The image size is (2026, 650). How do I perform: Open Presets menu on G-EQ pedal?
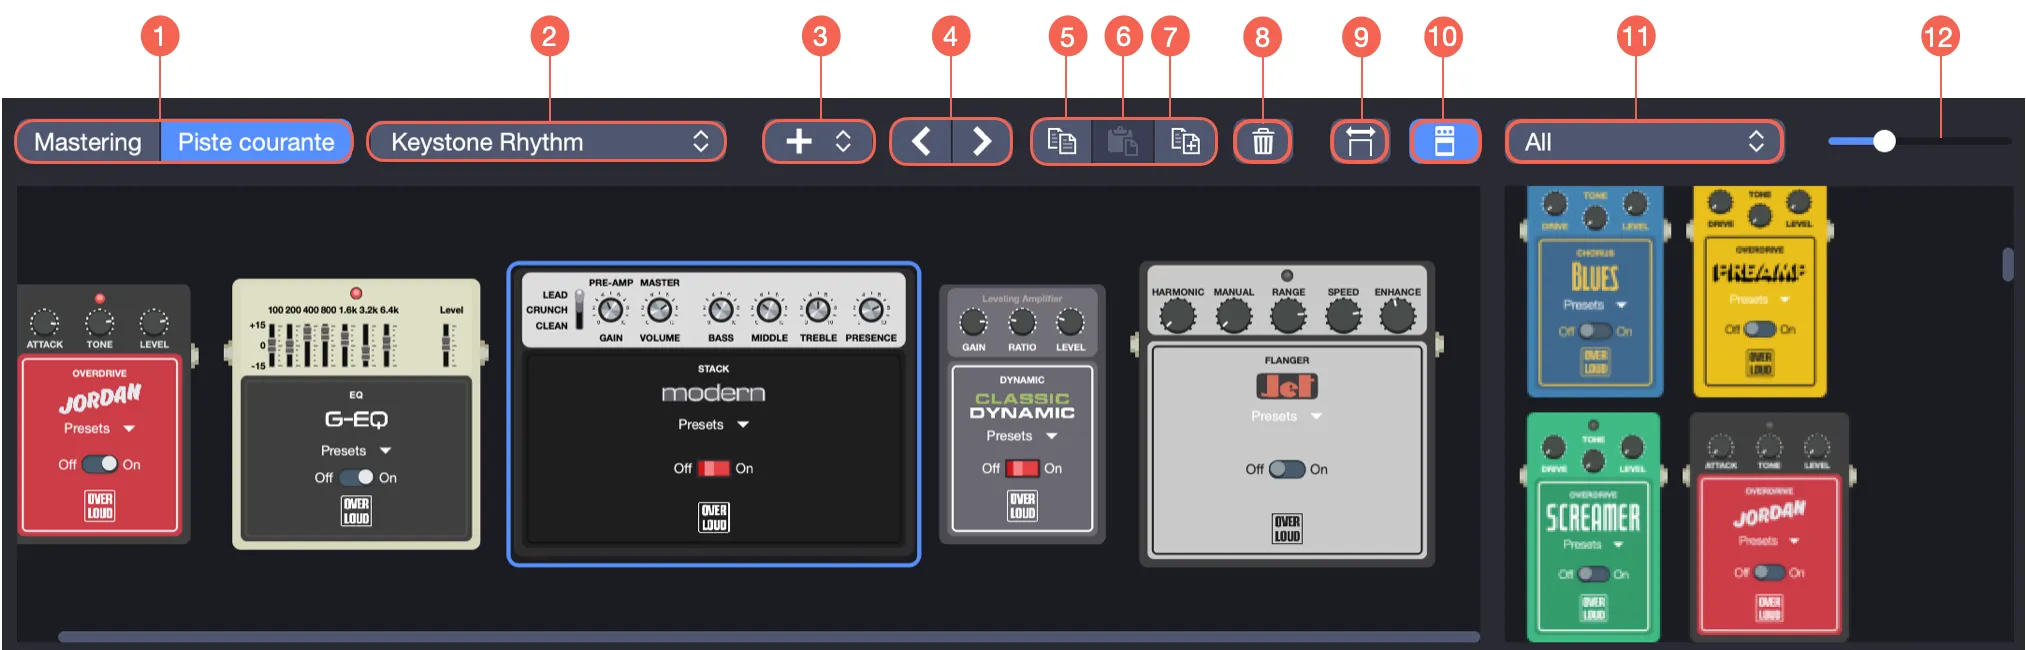(356, 451)
